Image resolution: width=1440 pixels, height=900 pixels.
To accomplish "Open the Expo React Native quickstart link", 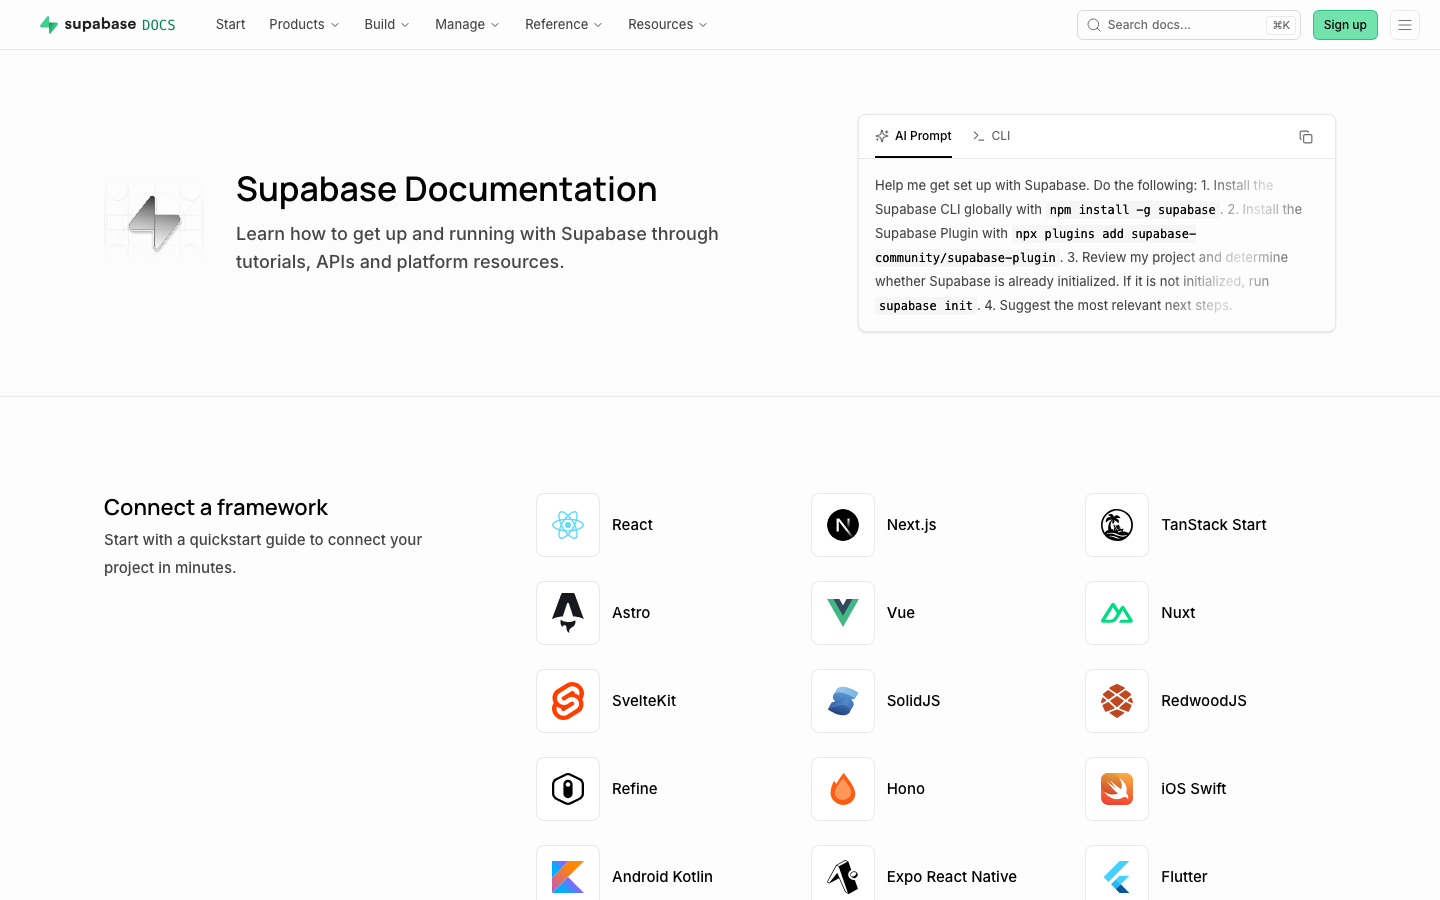I will click(952, 877).
